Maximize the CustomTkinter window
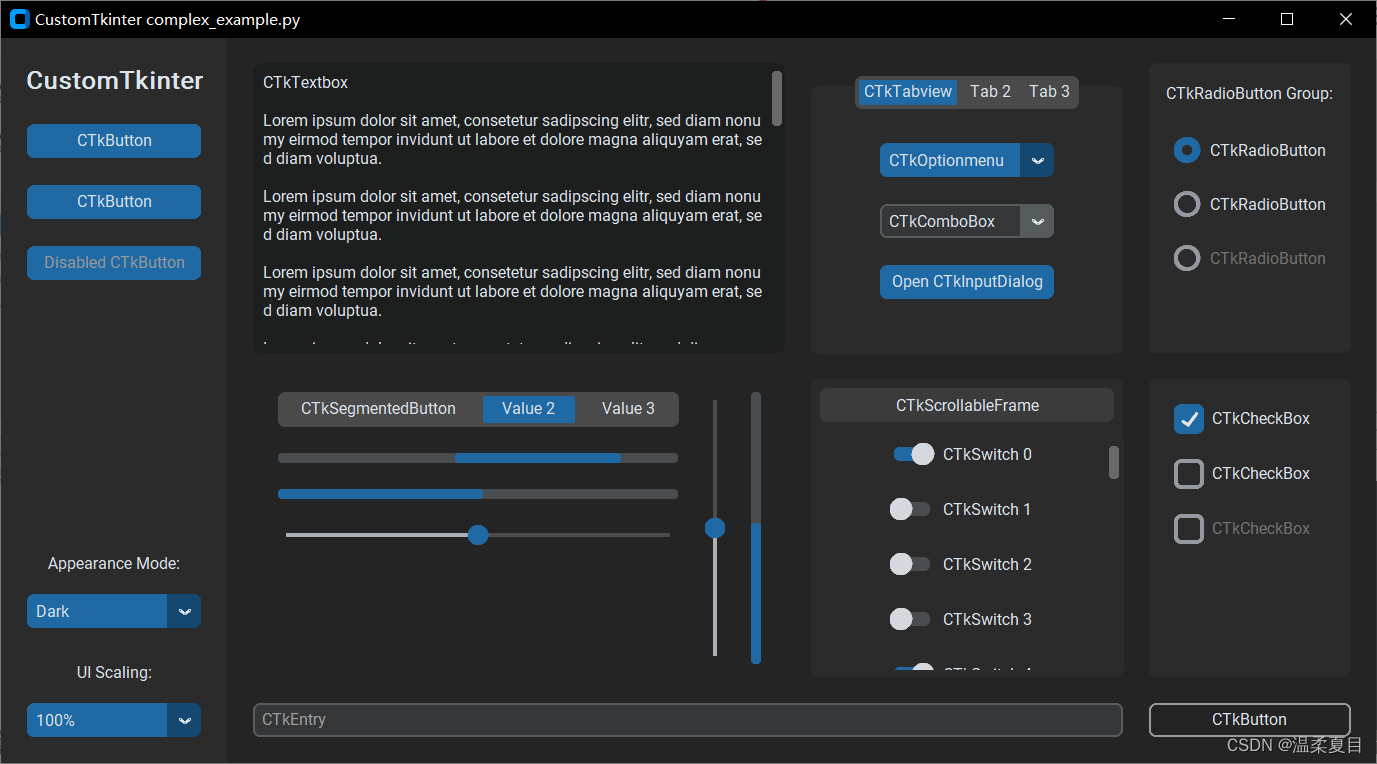The image size is (1377, 764). tap(1287, 19)
